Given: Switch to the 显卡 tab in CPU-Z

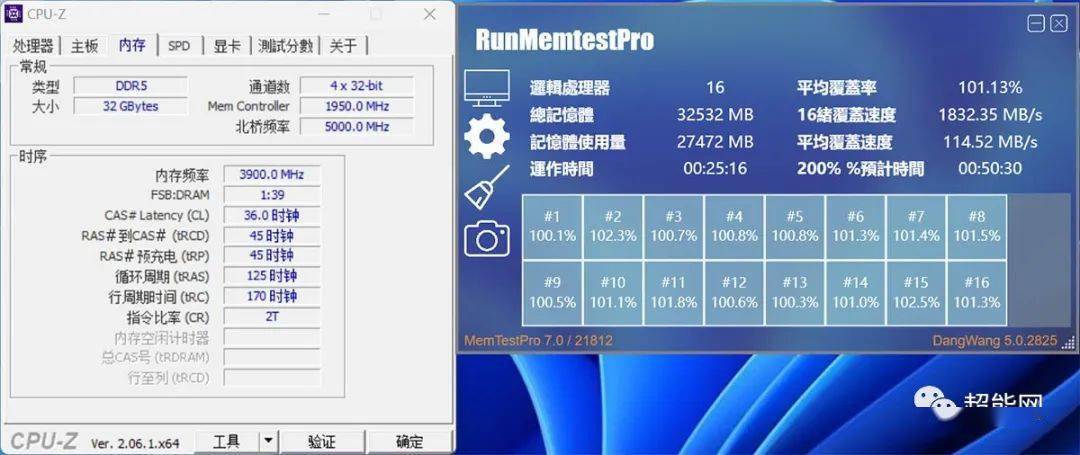Looking at the screenshot, I should coord(227,46).
